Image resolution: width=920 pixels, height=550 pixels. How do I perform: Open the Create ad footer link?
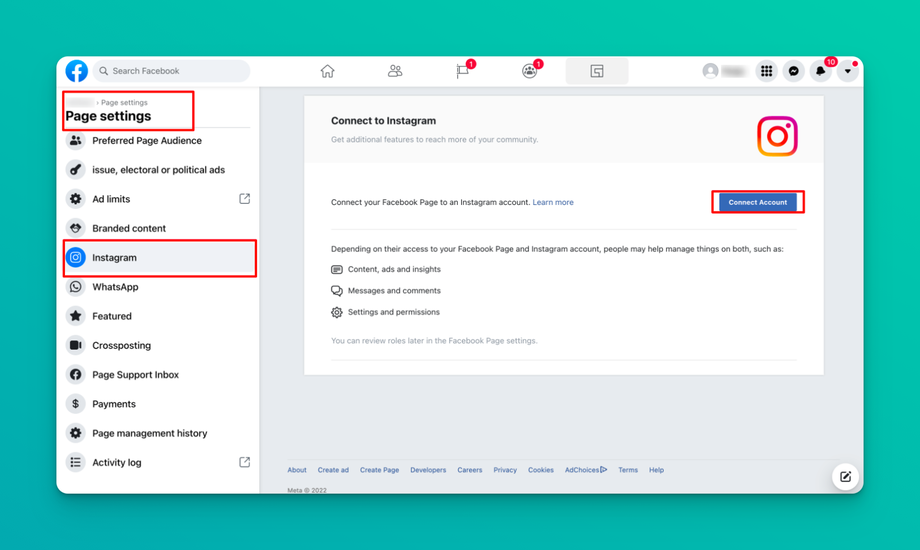click(x=333, y=470)
